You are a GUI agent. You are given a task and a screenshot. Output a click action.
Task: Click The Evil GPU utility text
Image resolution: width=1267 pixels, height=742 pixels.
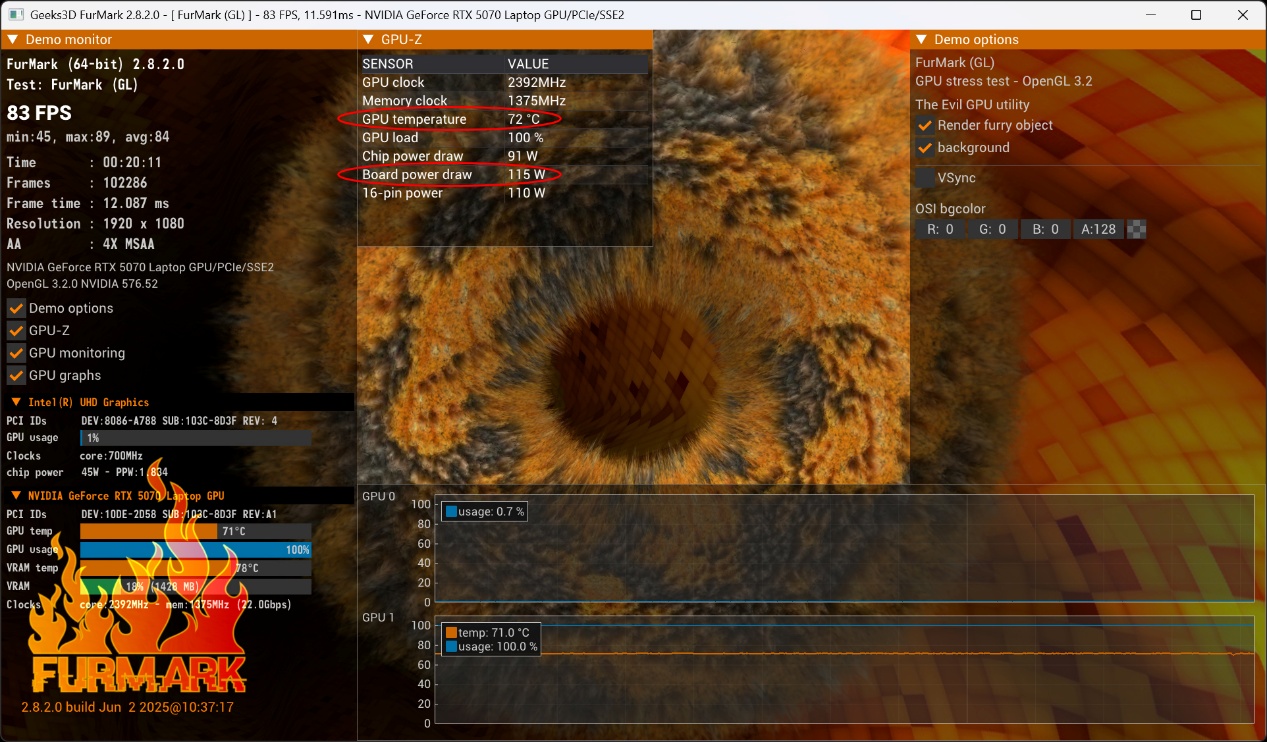point(972,104)
